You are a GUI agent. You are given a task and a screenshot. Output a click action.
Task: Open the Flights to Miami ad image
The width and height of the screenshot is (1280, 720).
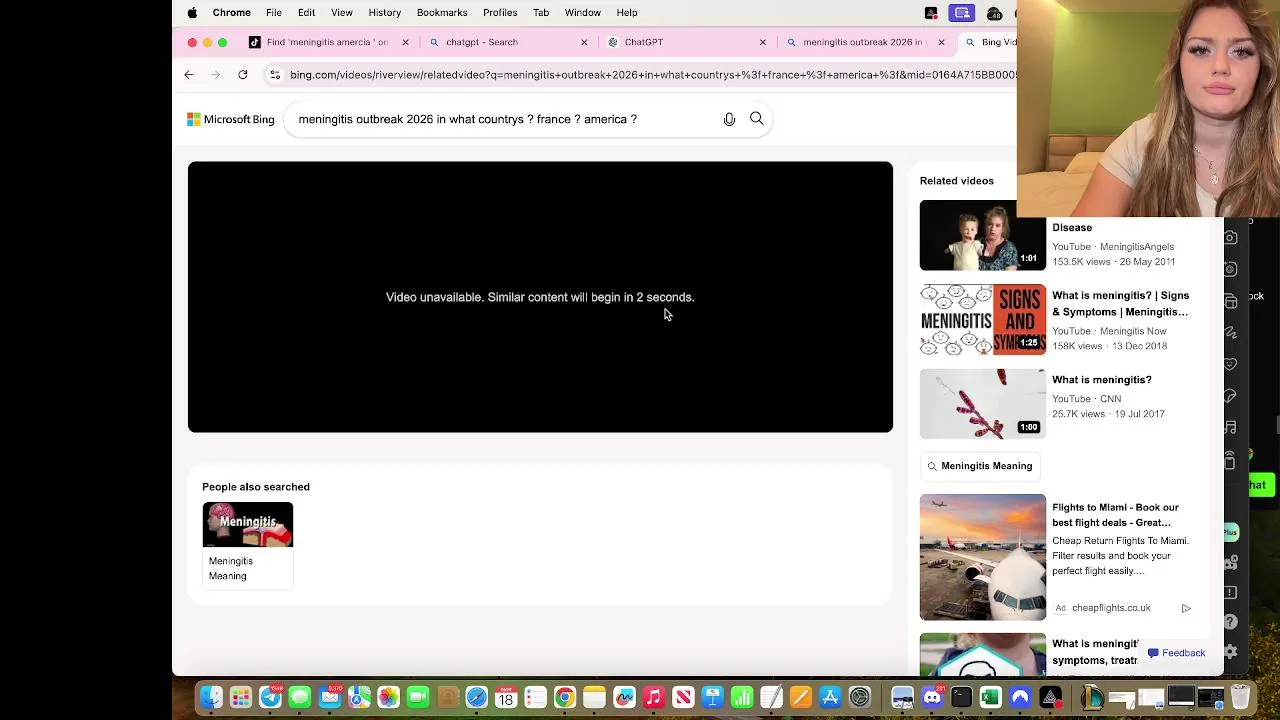click(x=982, y=557)
